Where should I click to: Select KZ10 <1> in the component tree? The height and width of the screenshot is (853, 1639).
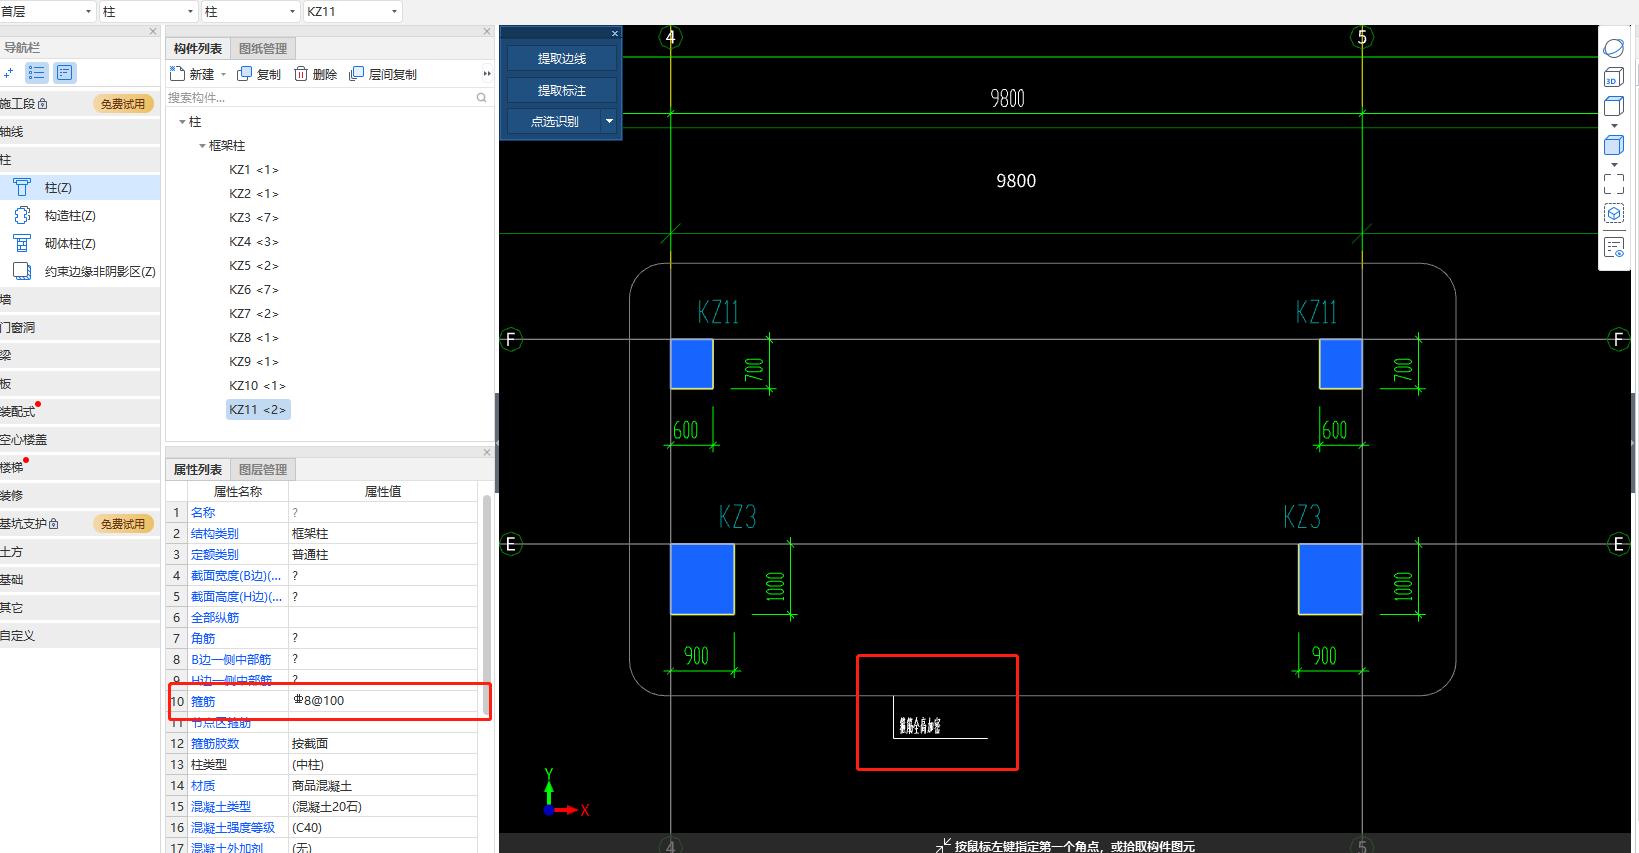tap(257, 386)
